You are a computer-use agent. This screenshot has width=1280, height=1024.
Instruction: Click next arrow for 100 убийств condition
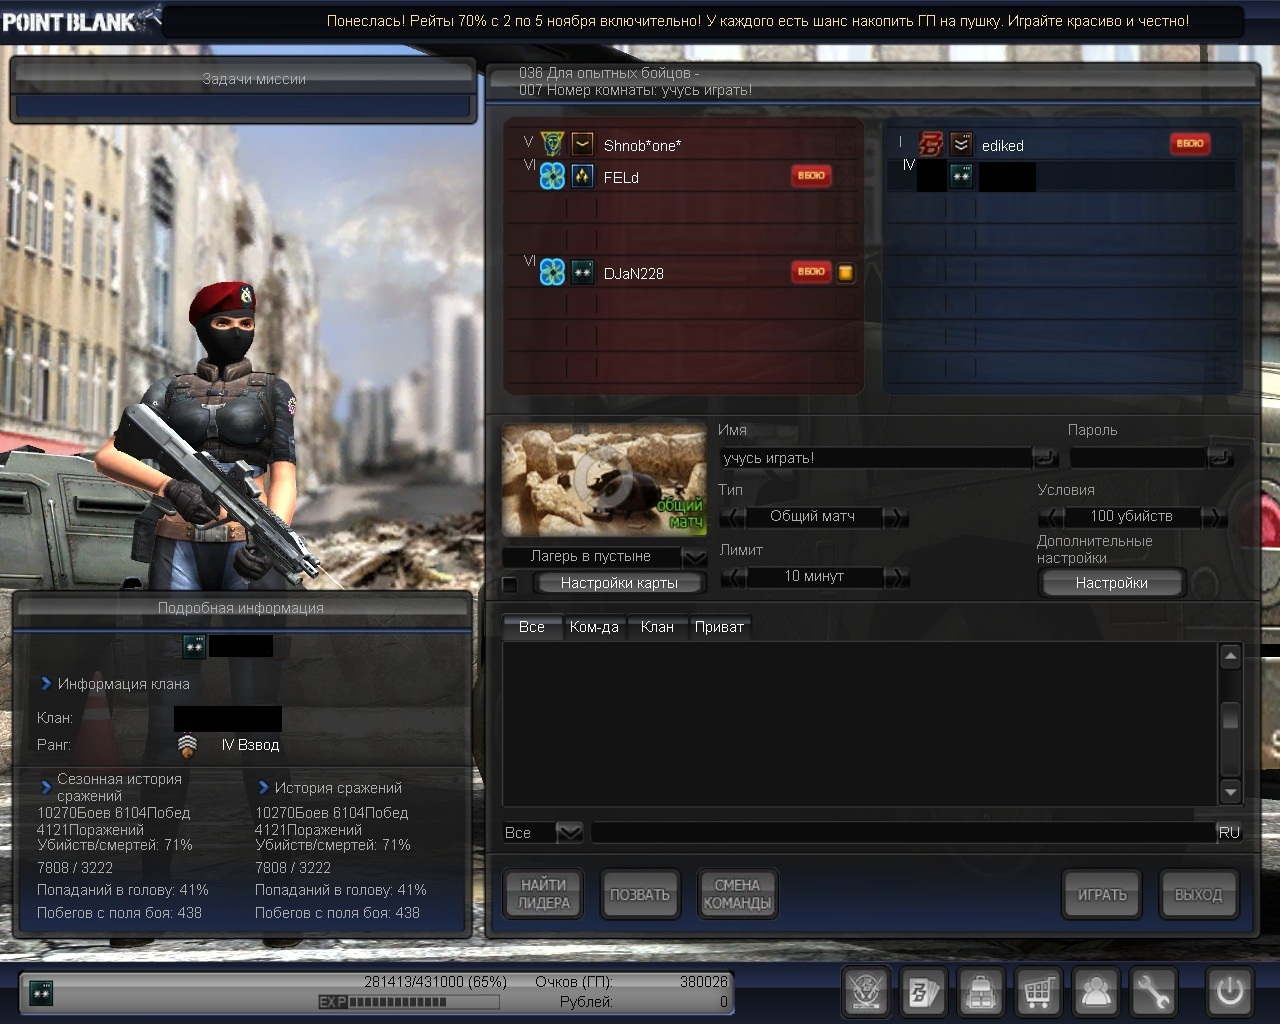[1214, 517]
